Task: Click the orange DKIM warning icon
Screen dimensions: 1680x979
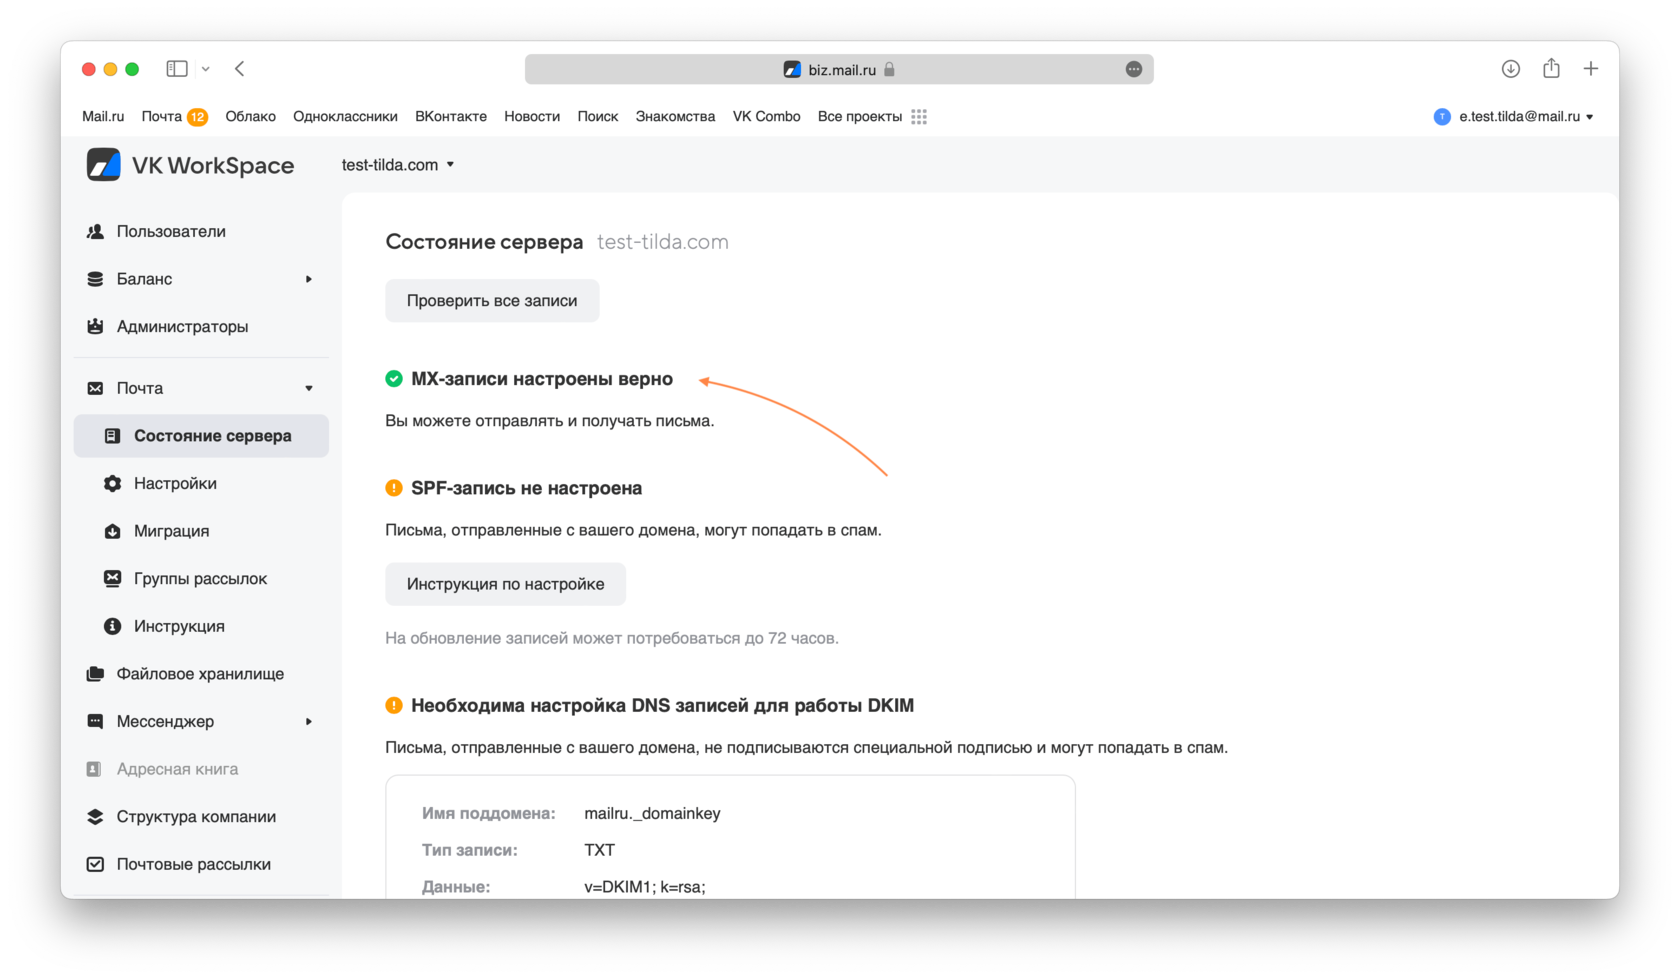Action: [x=394, y=705]
